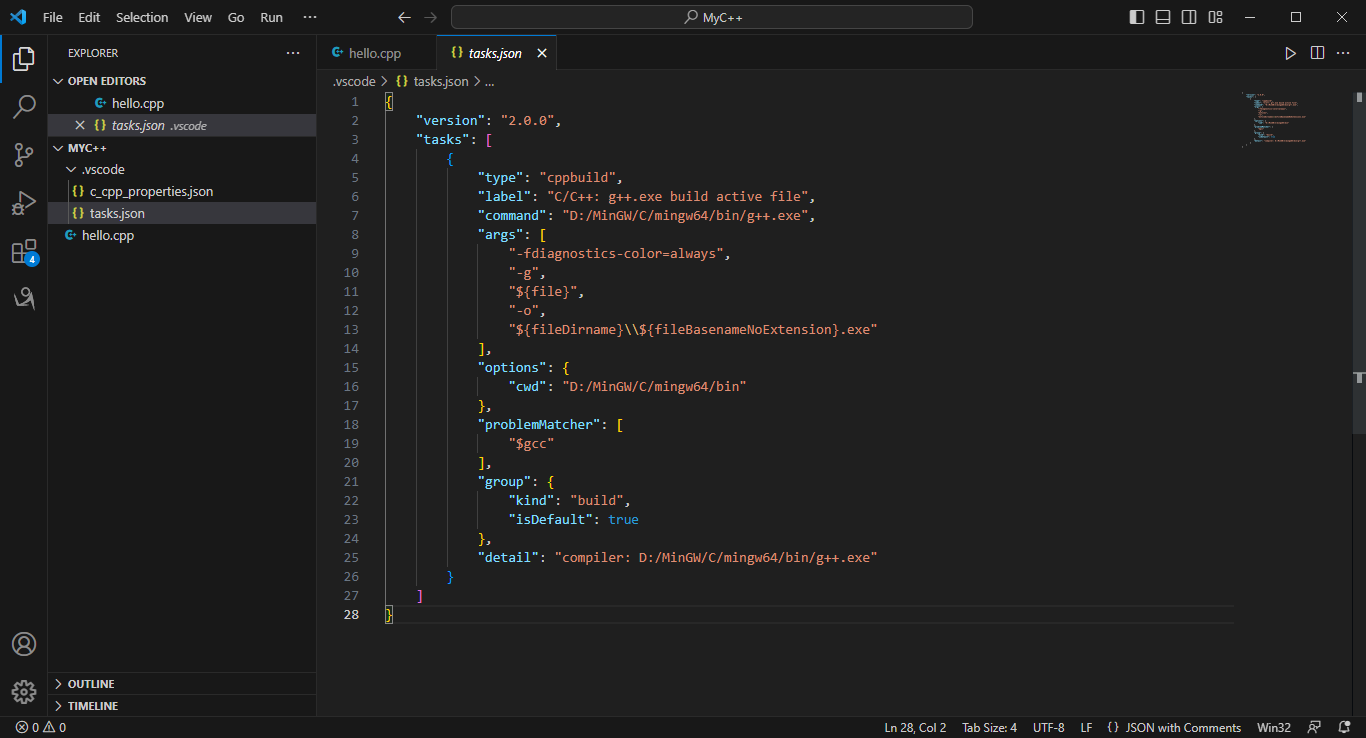
Task: Click the Run play button in editor toolbar
Action: [x=1290, y=53]
